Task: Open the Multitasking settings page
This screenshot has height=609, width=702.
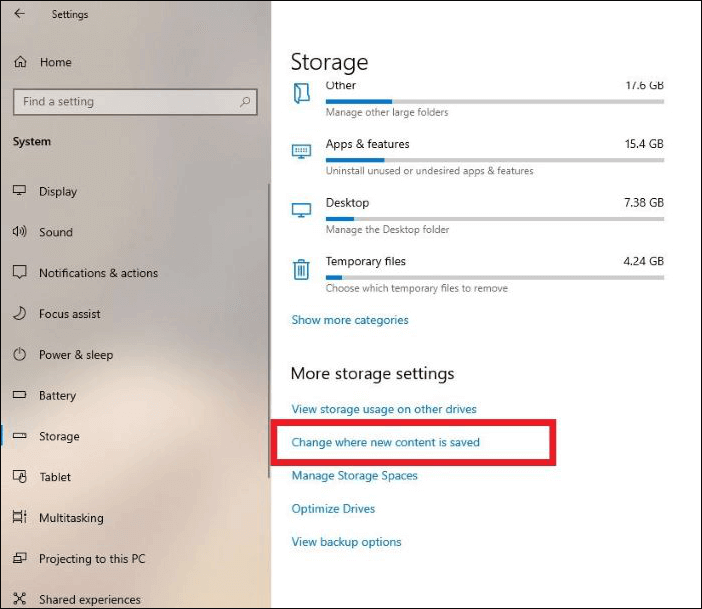Action: coord(71,518)
